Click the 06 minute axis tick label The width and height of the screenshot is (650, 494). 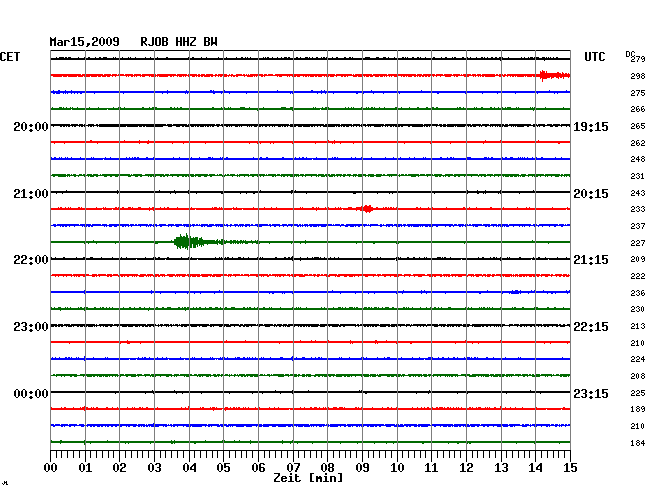pyautogui.click(x=258, y=468)
